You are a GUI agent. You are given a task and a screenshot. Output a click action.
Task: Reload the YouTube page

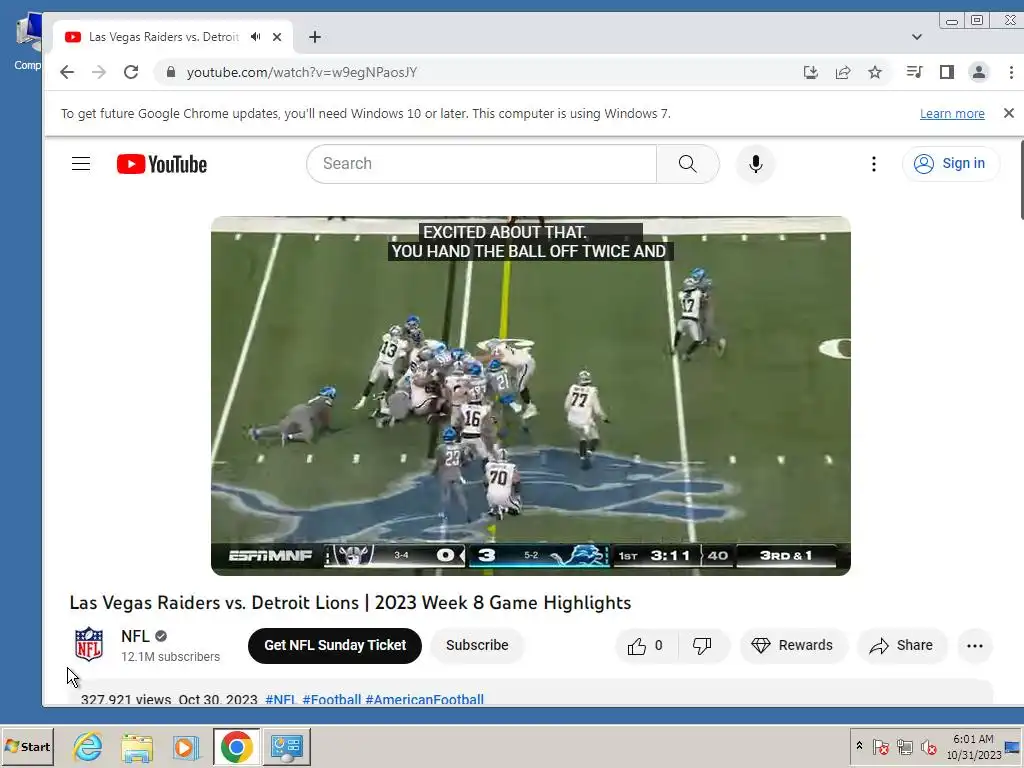coord(131,72)
